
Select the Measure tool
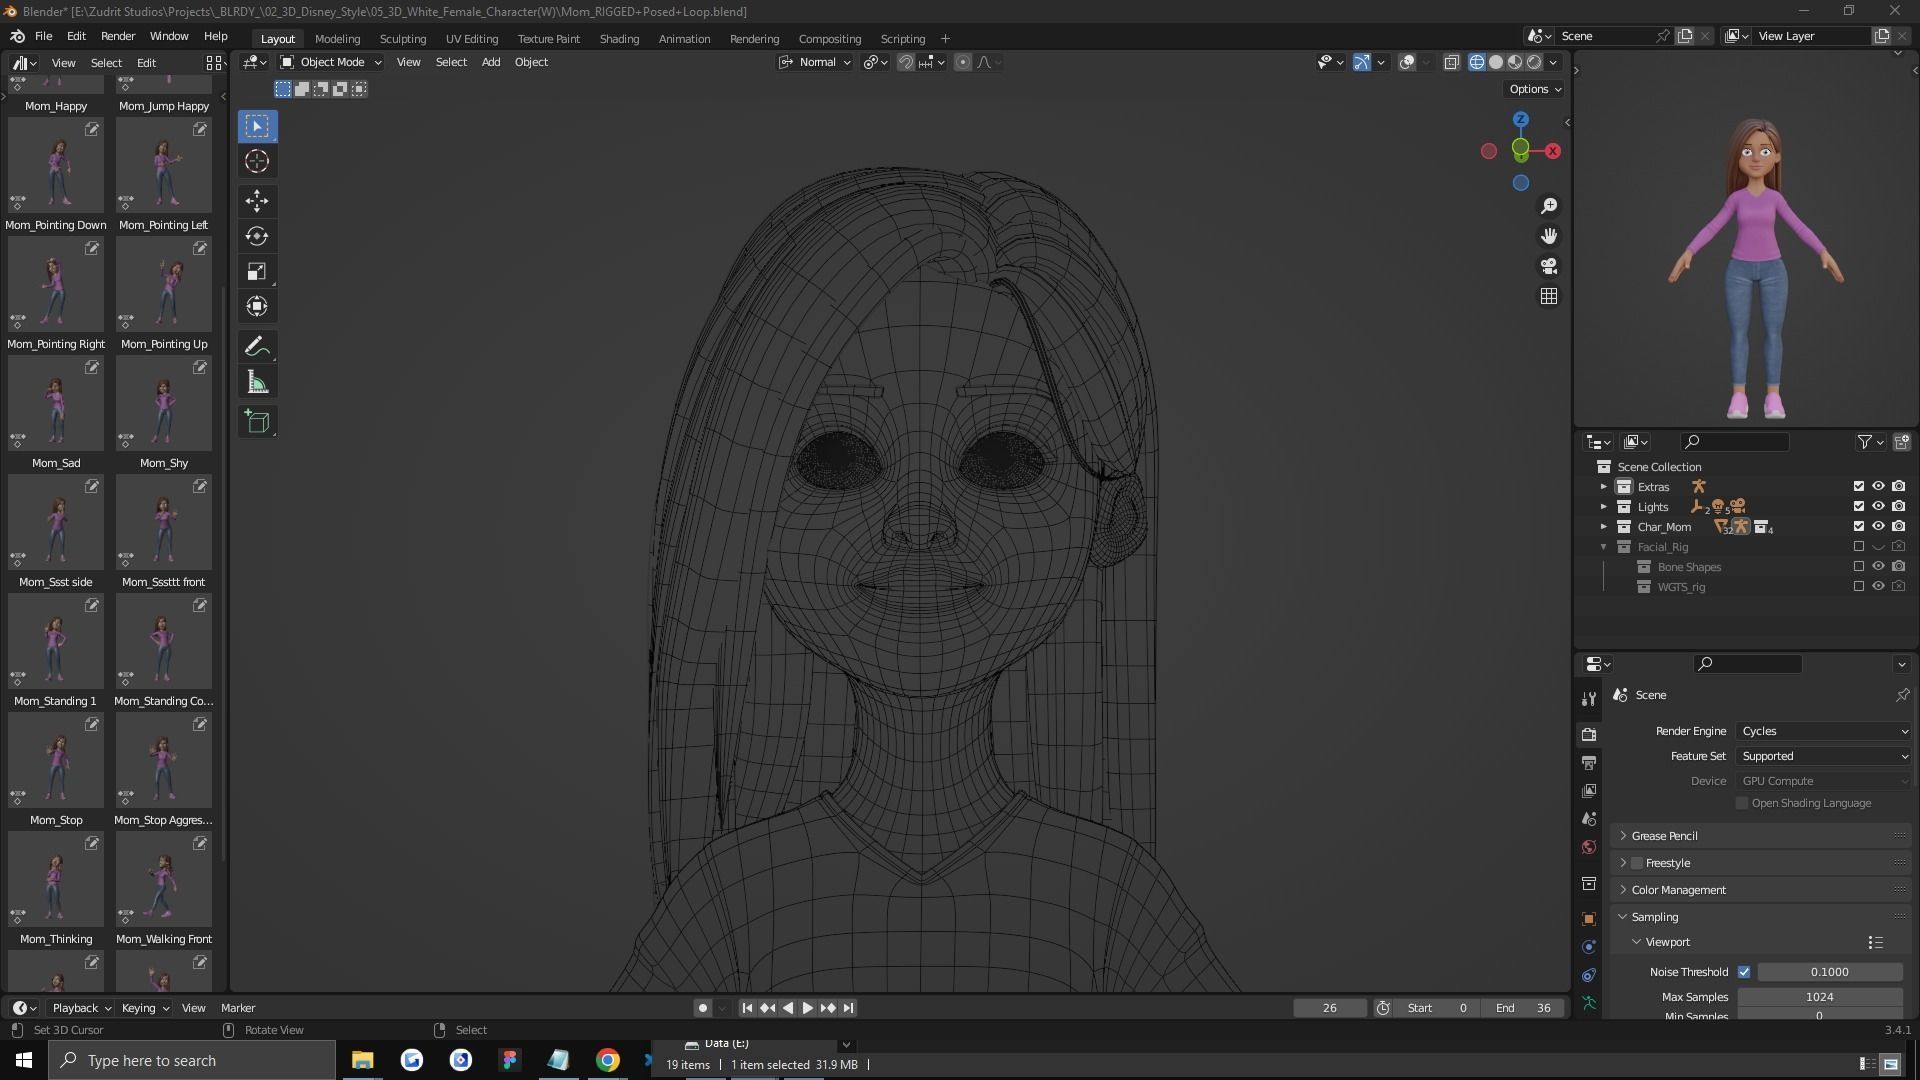pyautogui.click(x=257, y=381)
